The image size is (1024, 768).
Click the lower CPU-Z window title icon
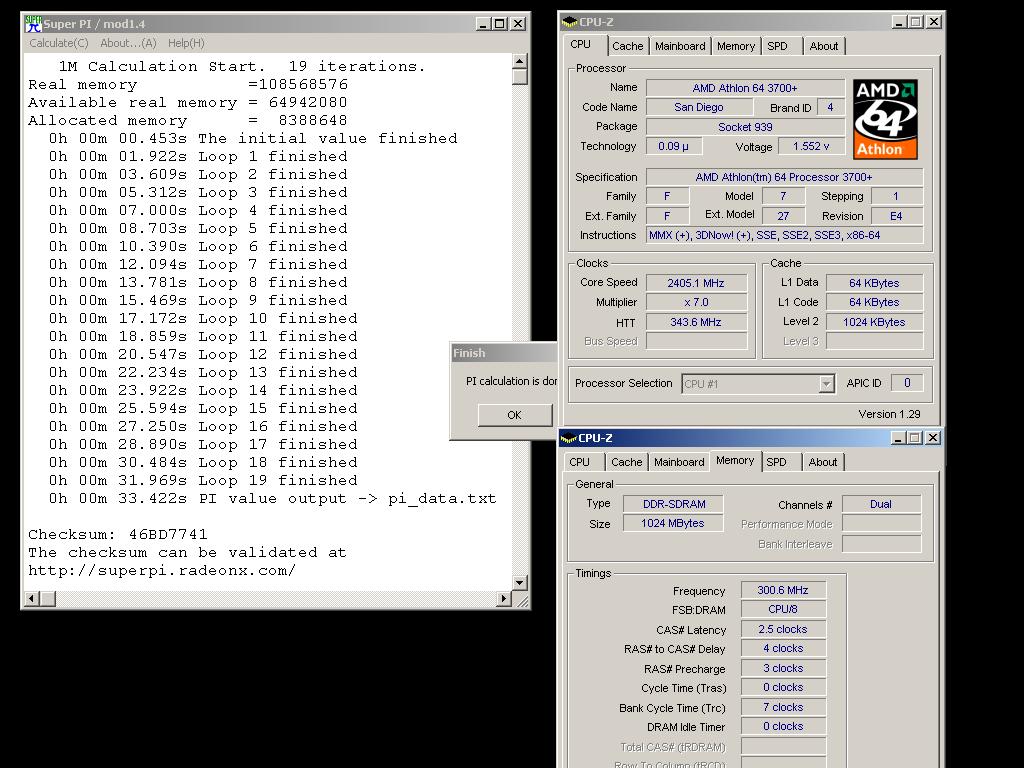pyautogui.click(x=569, y=438)
